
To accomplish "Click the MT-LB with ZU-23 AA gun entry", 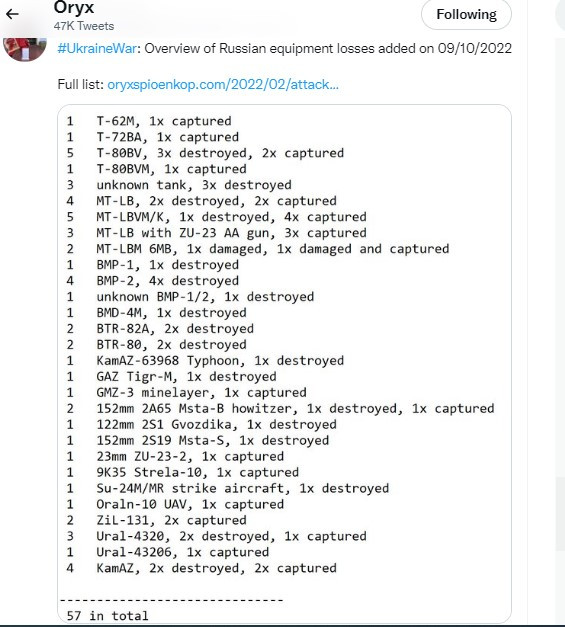I will (x=216, y=233).
